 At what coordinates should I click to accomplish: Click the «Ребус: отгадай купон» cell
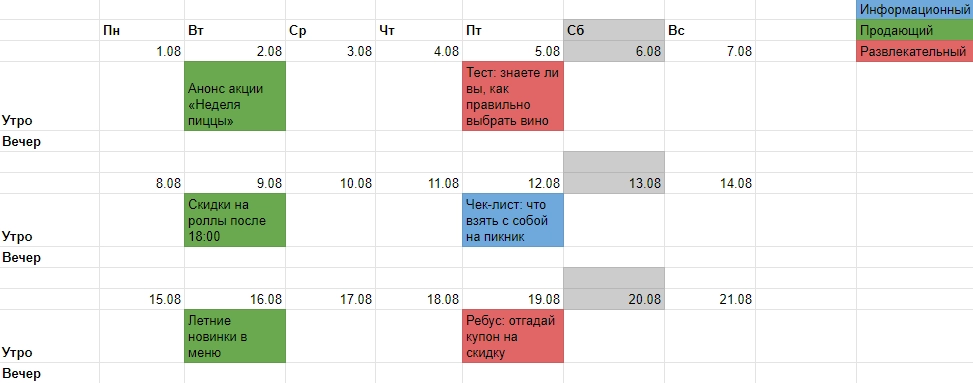tap(513, 336)
